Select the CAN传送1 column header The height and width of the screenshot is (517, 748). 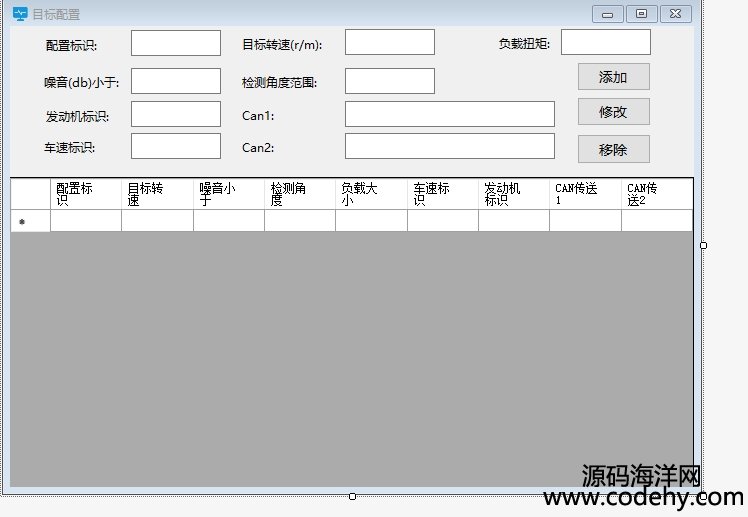click(x=586, y=194)
